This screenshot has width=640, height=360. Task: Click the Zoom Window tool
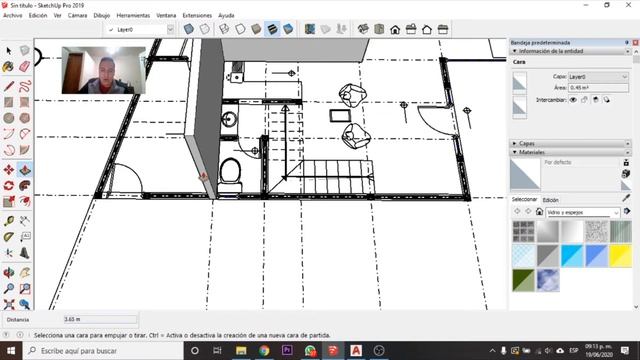click(x=24, y=288)
